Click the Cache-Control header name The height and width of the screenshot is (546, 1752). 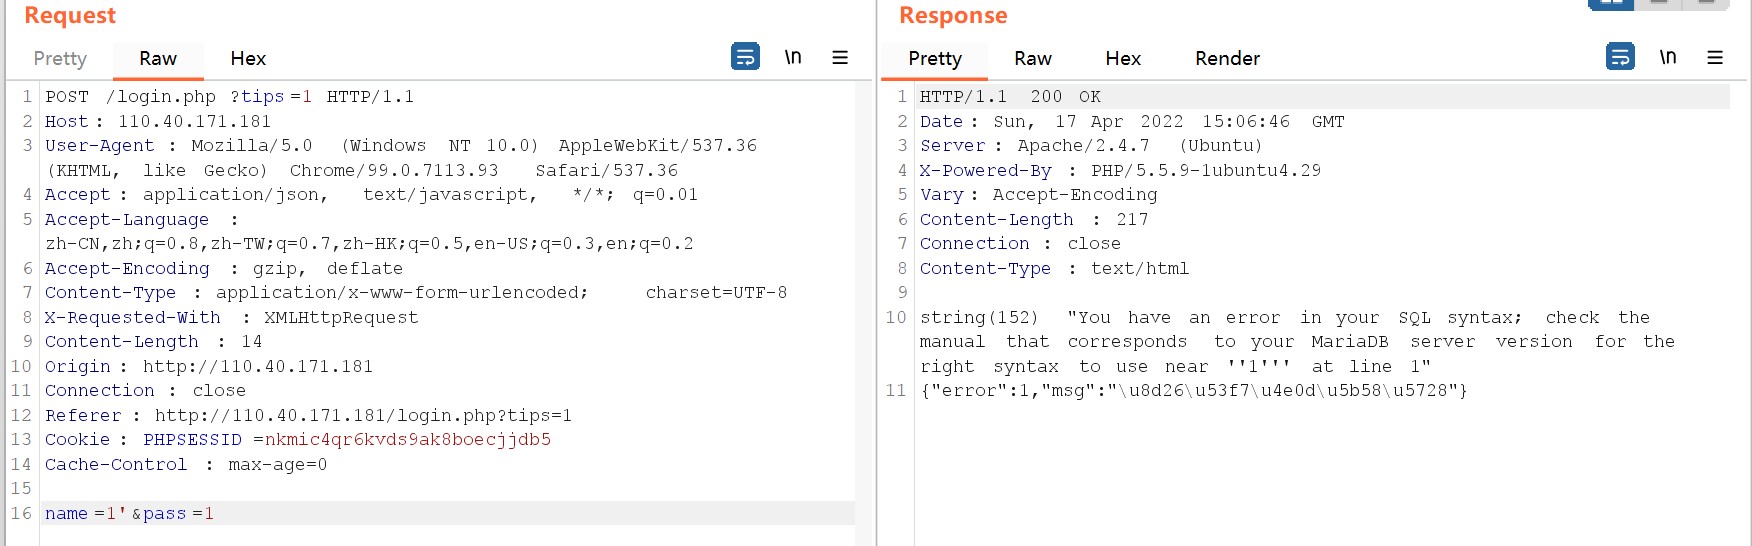click(116, 464)
